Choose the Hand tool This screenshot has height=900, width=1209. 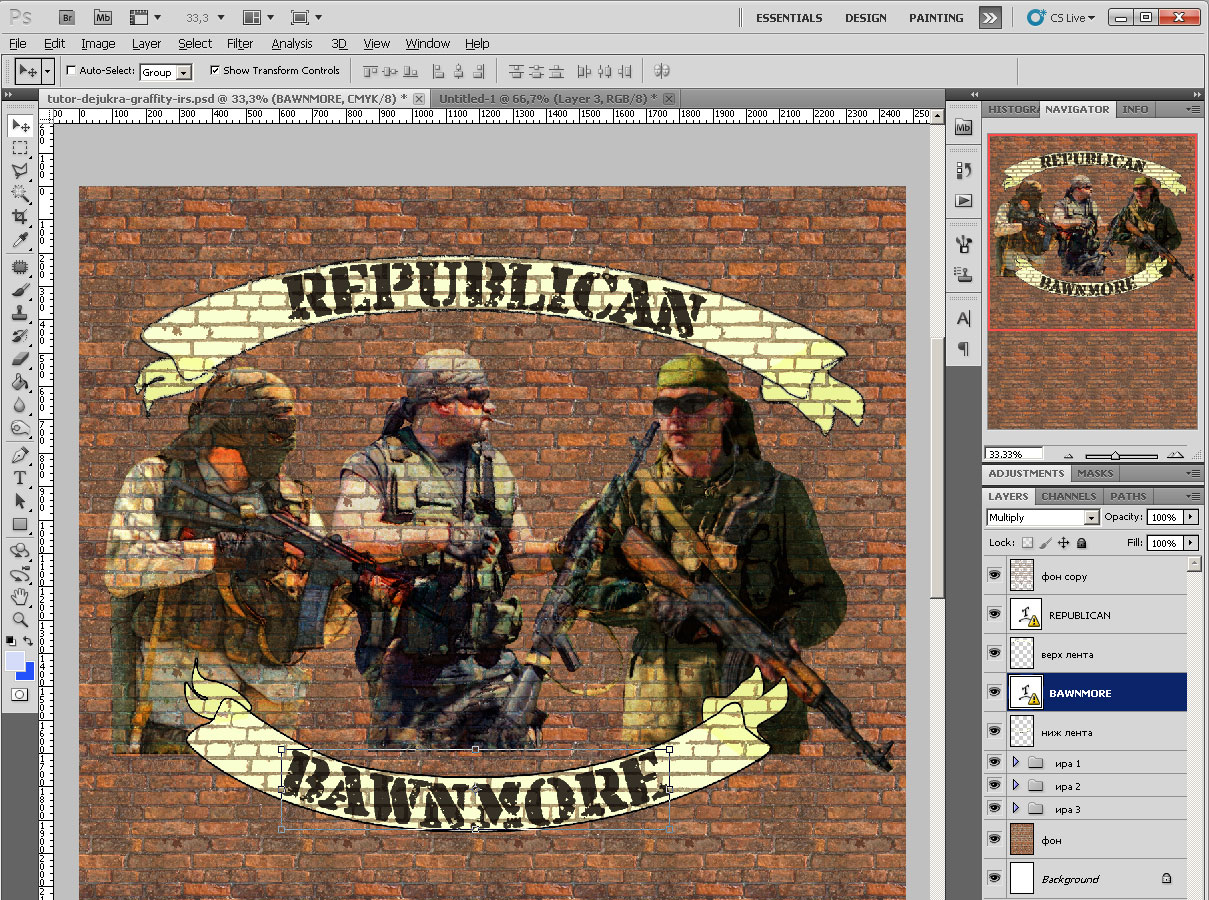click(x=19, y=597)
